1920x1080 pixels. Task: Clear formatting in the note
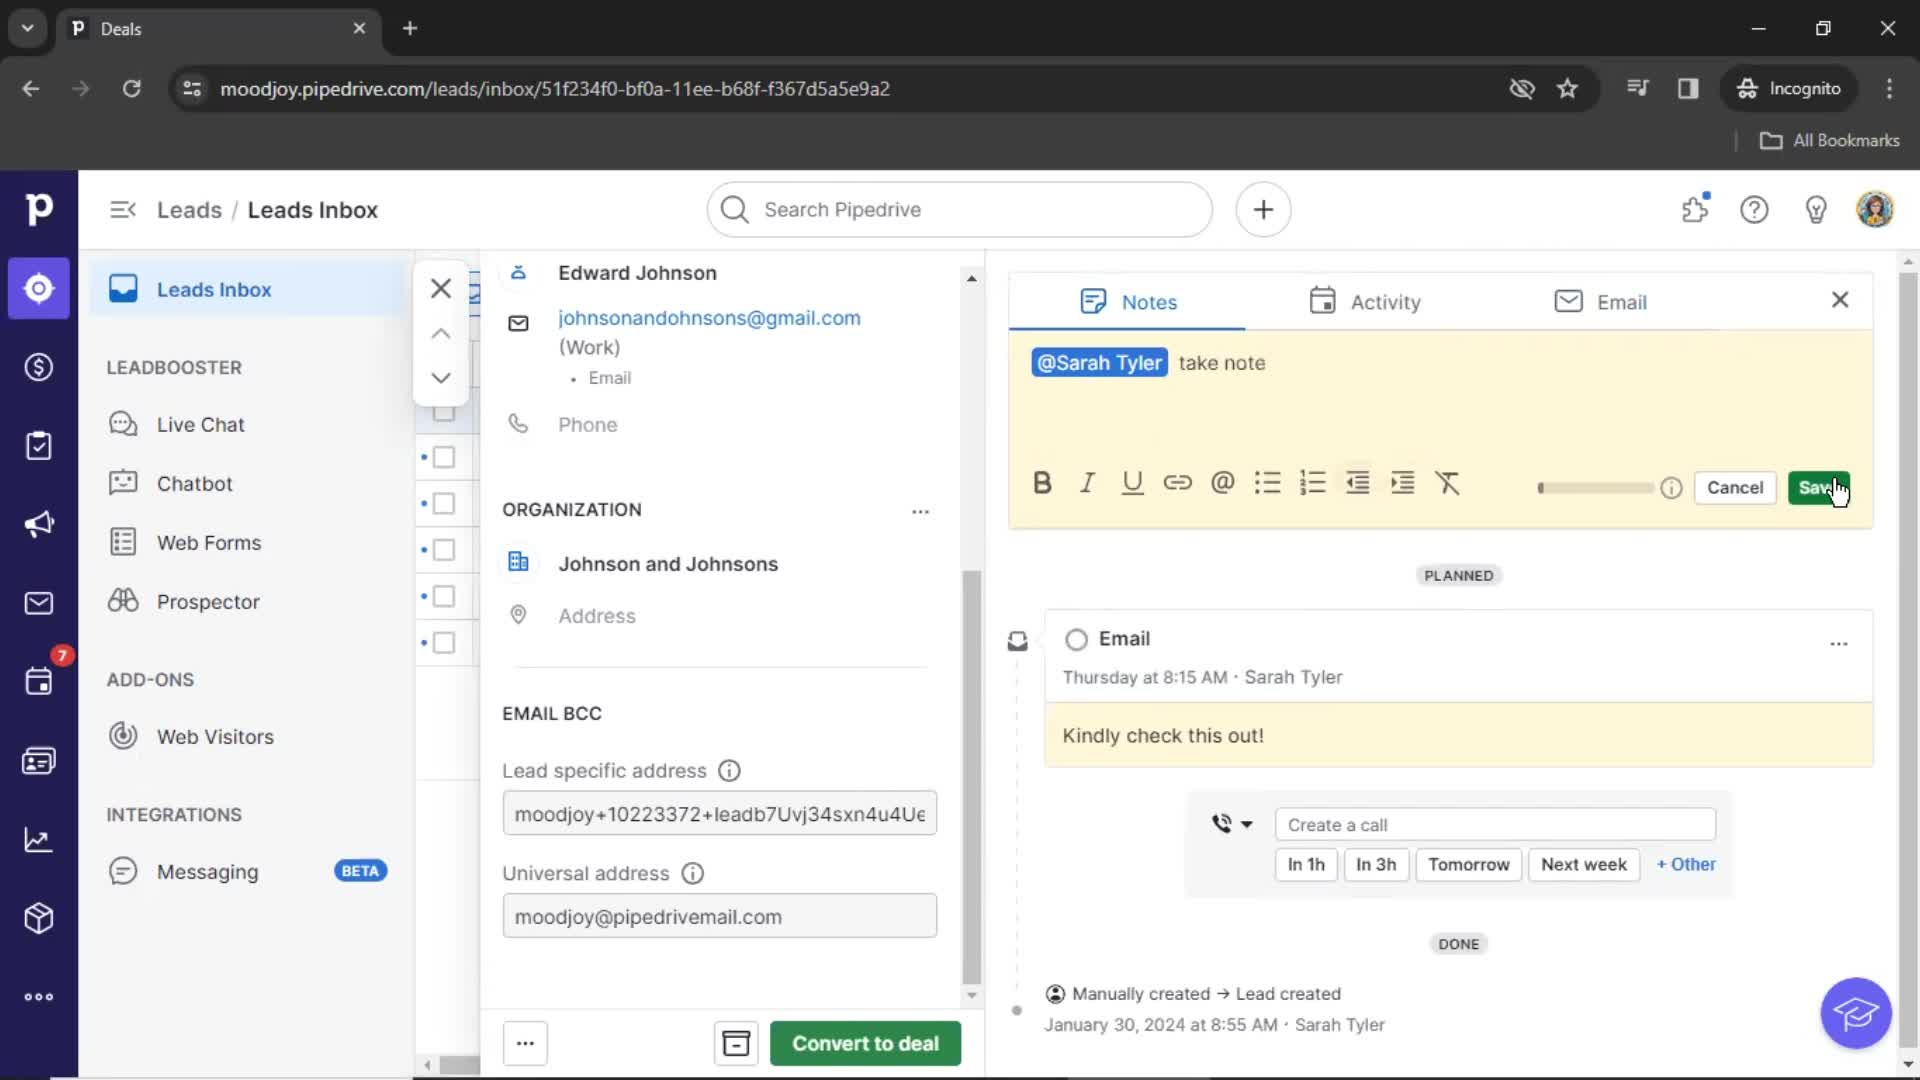1448,483
